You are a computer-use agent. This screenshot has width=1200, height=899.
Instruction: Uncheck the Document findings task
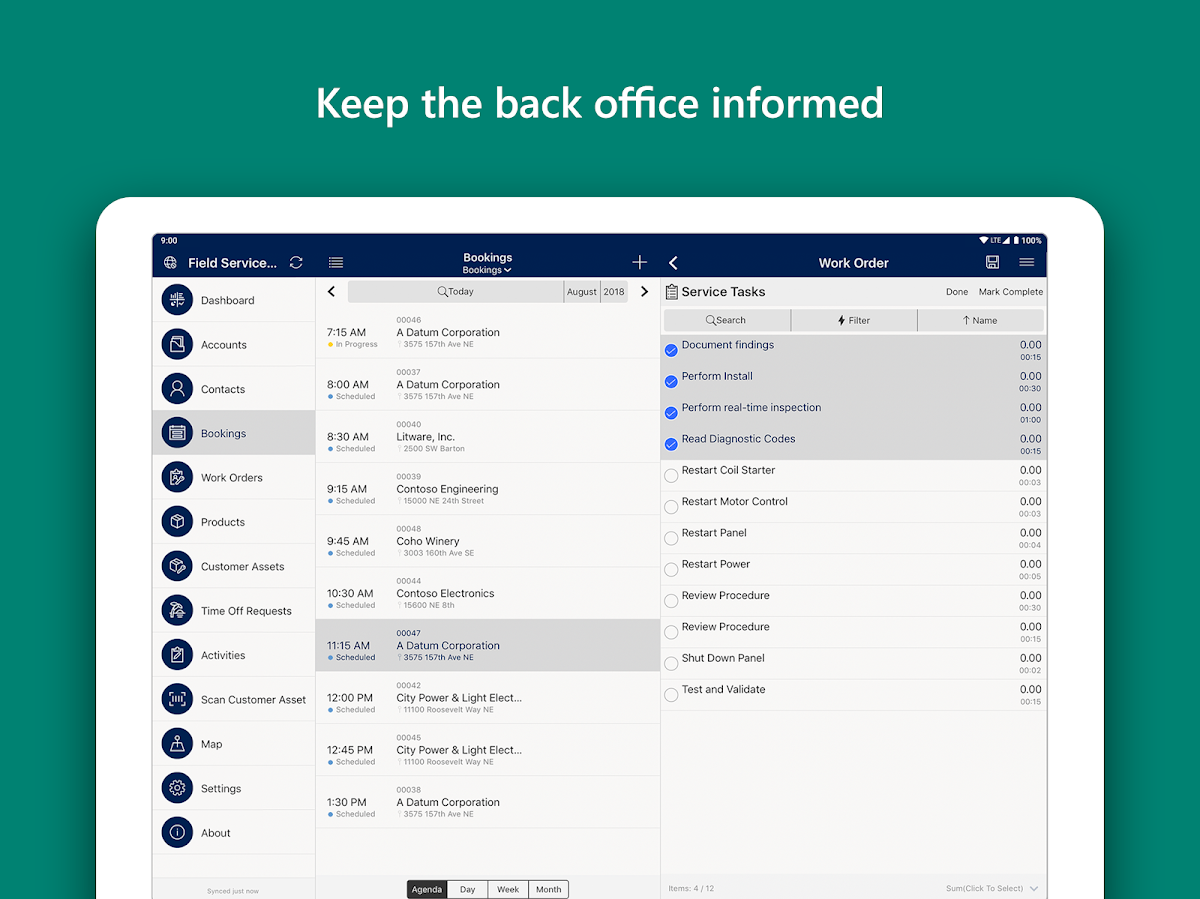pyautogui.click(x=671, y=351)
